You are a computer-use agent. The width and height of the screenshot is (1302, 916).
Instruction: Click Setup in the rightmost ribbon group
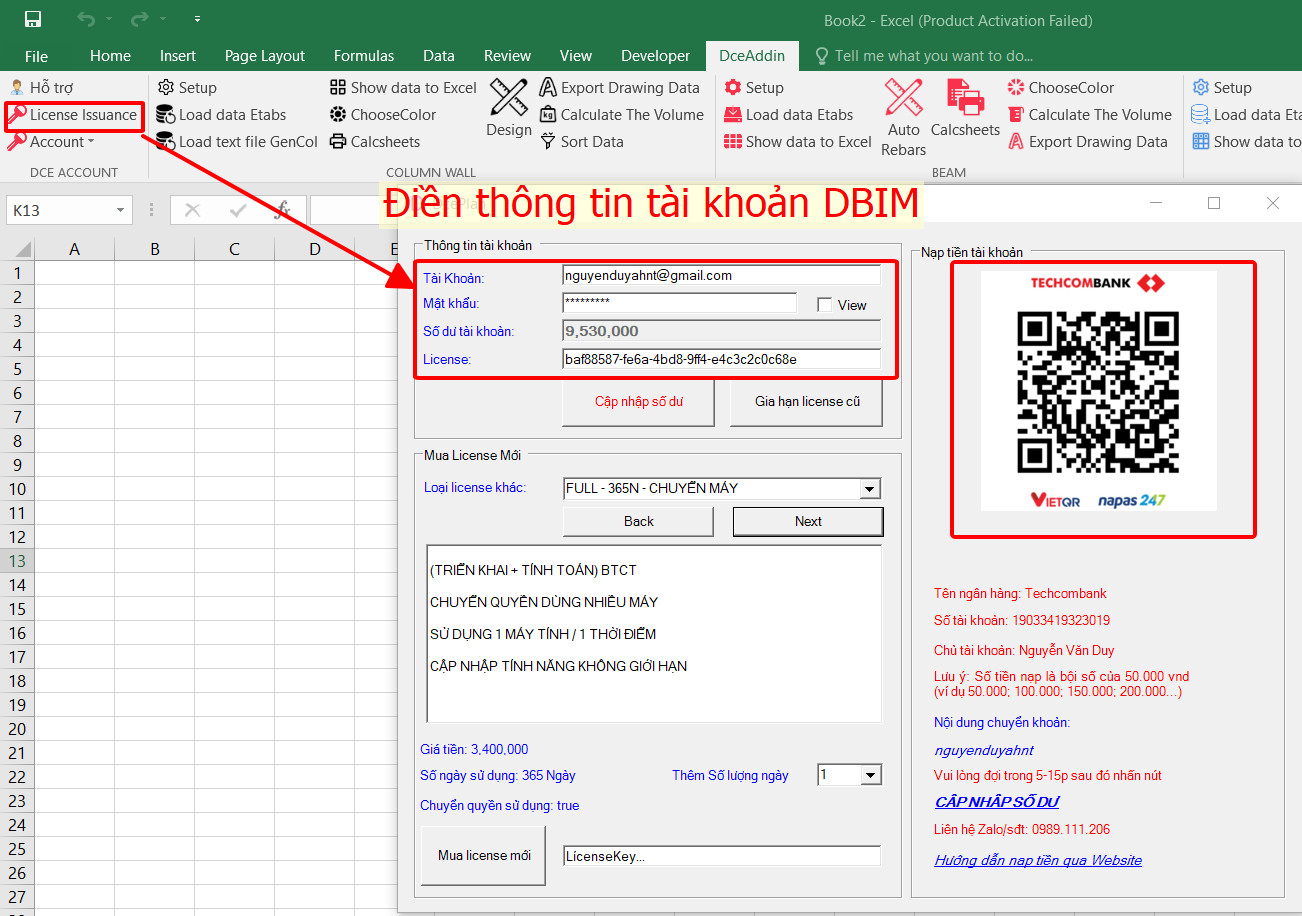[1221, 88]
